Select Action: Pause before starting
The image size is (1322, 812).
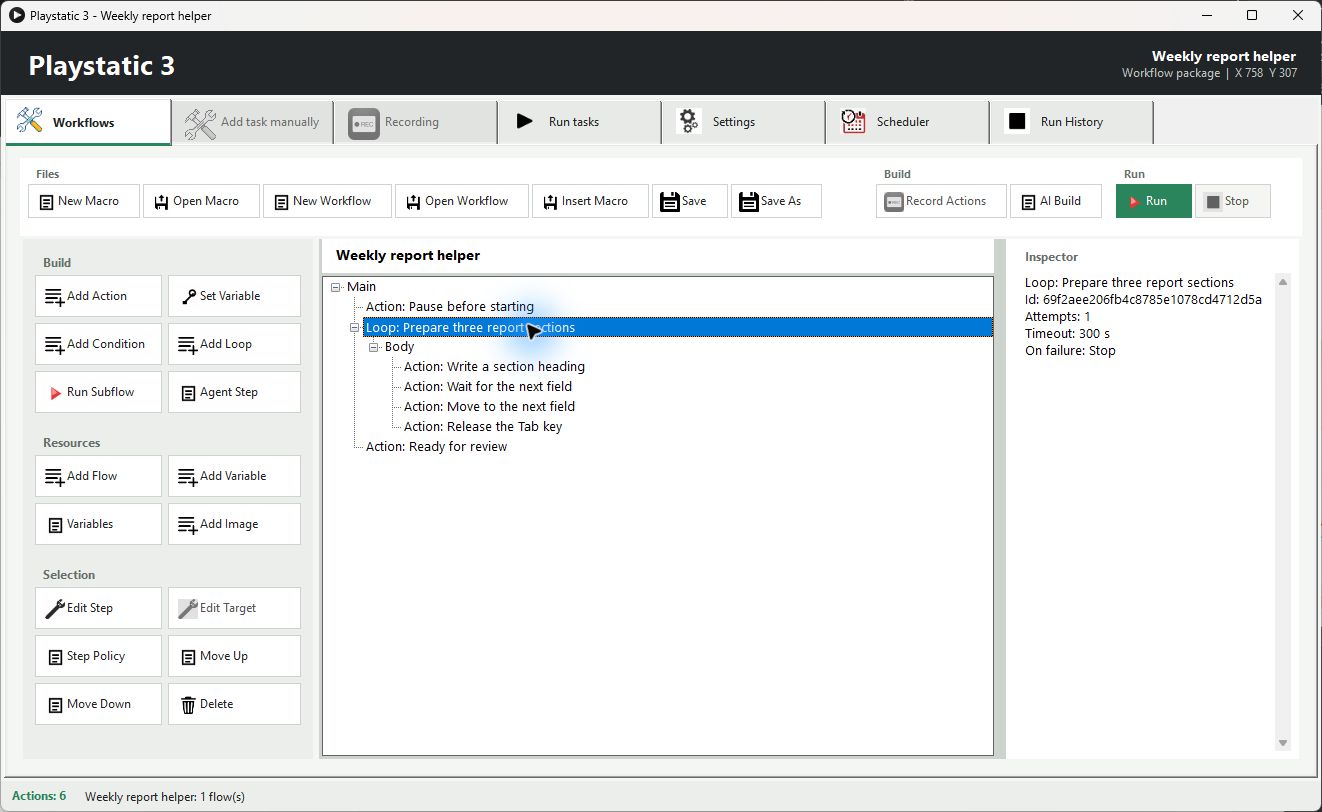[450, 307]
